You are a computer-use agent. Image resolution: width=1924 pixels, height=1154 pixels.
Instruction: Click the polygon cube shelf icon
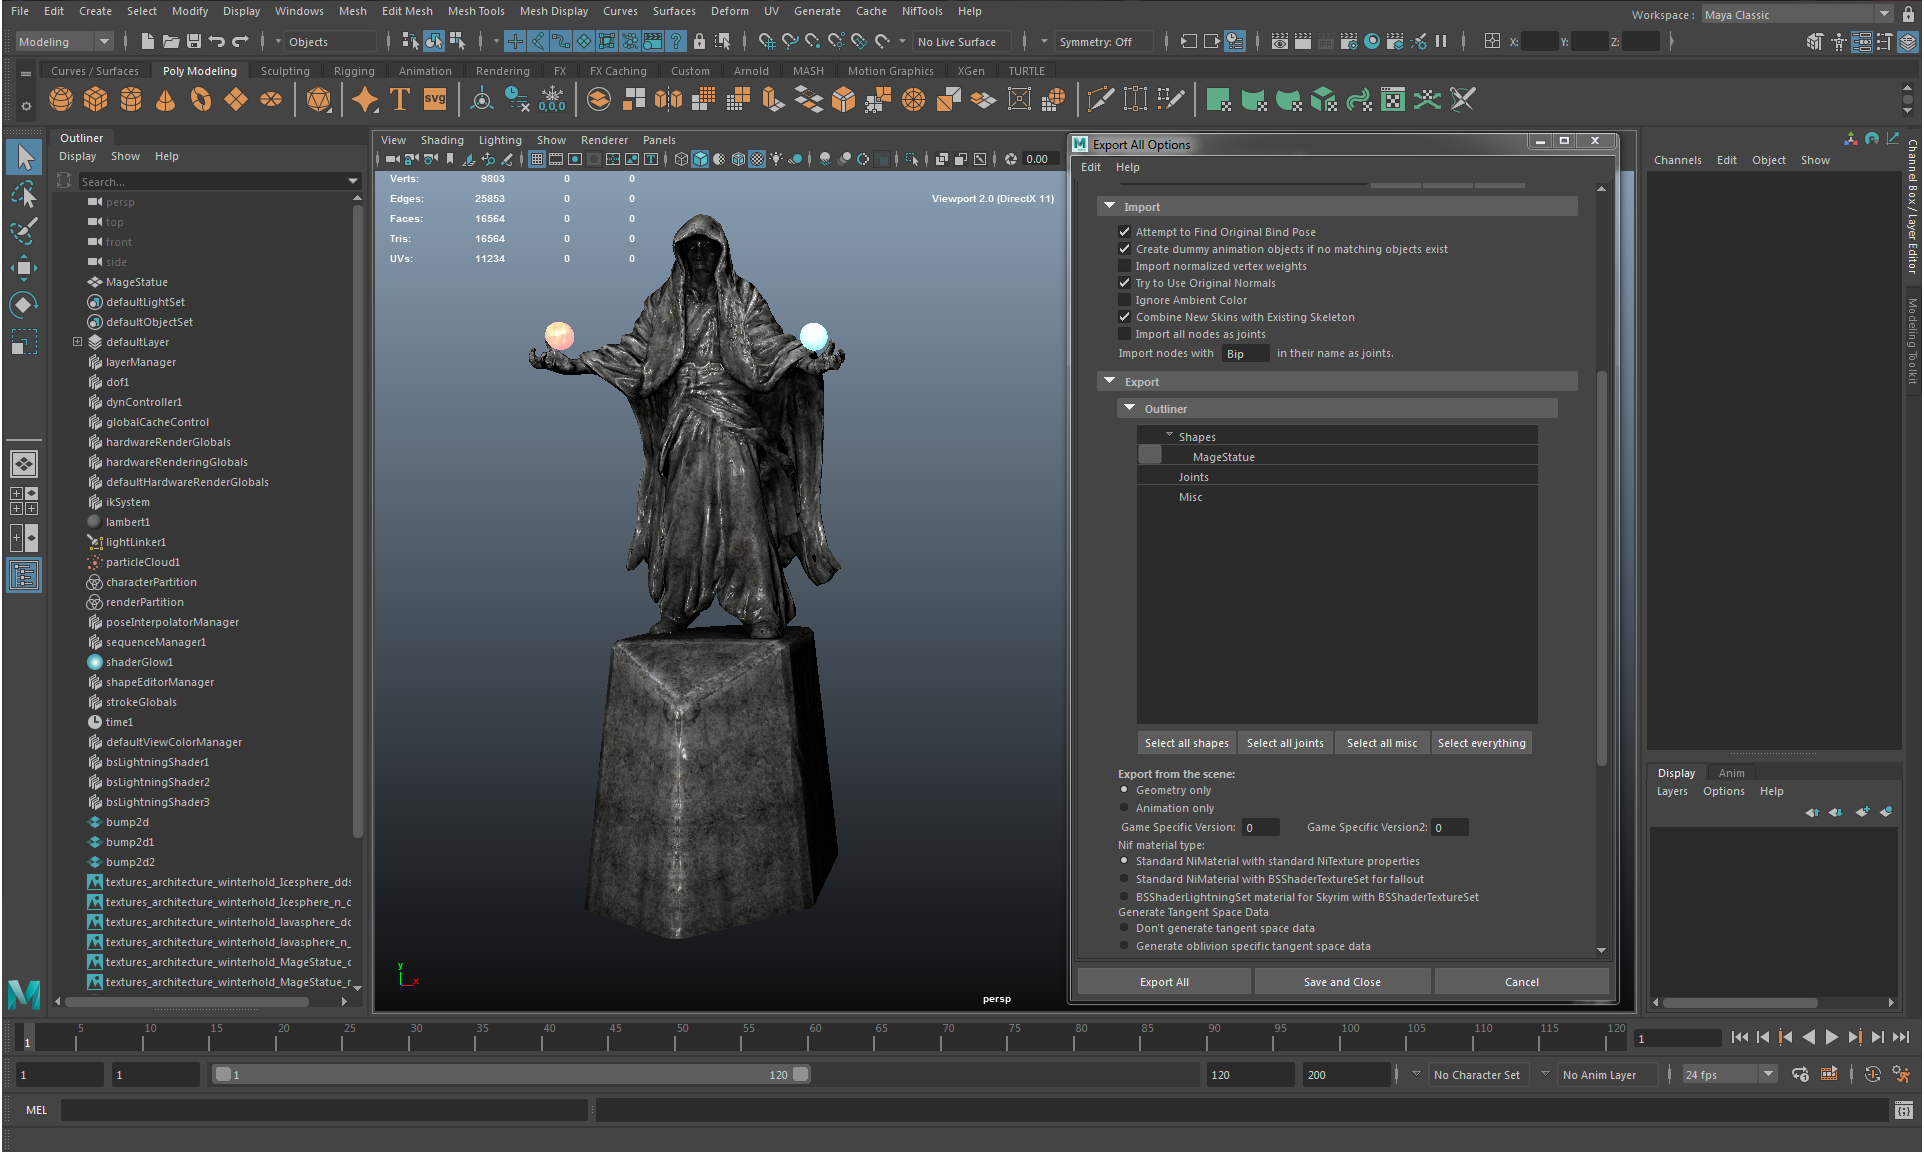pos(96,100)
